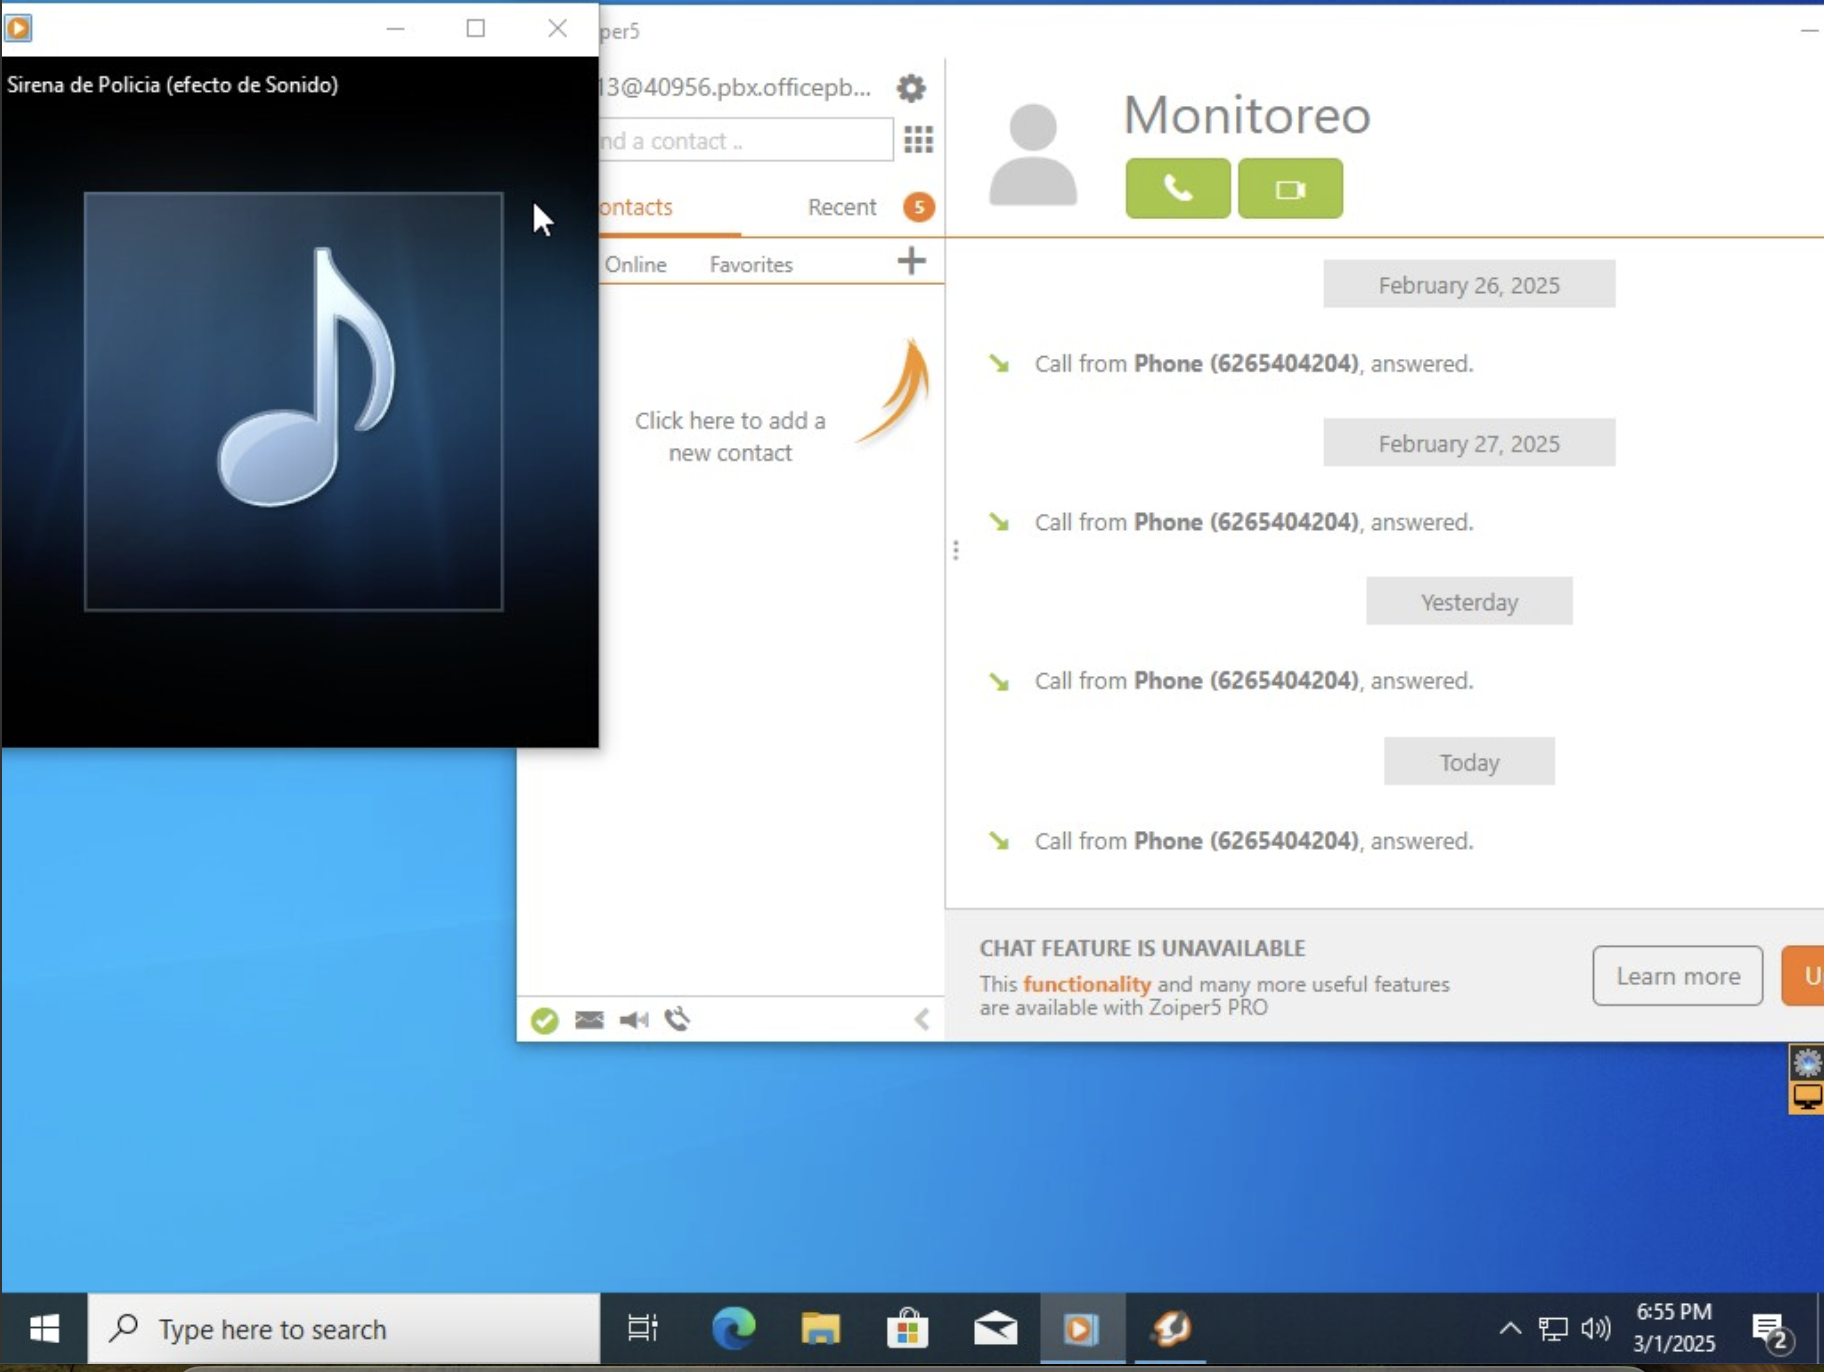Click the Yesterday date label

pyautogui.click(x=1468, y=602)
